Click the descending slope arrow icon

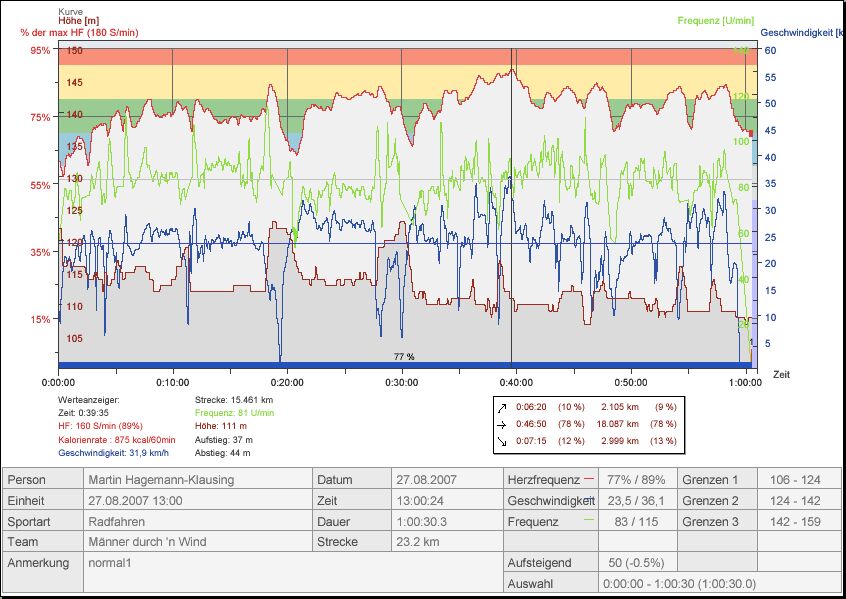pyautogui.click(x=500, y=441)
